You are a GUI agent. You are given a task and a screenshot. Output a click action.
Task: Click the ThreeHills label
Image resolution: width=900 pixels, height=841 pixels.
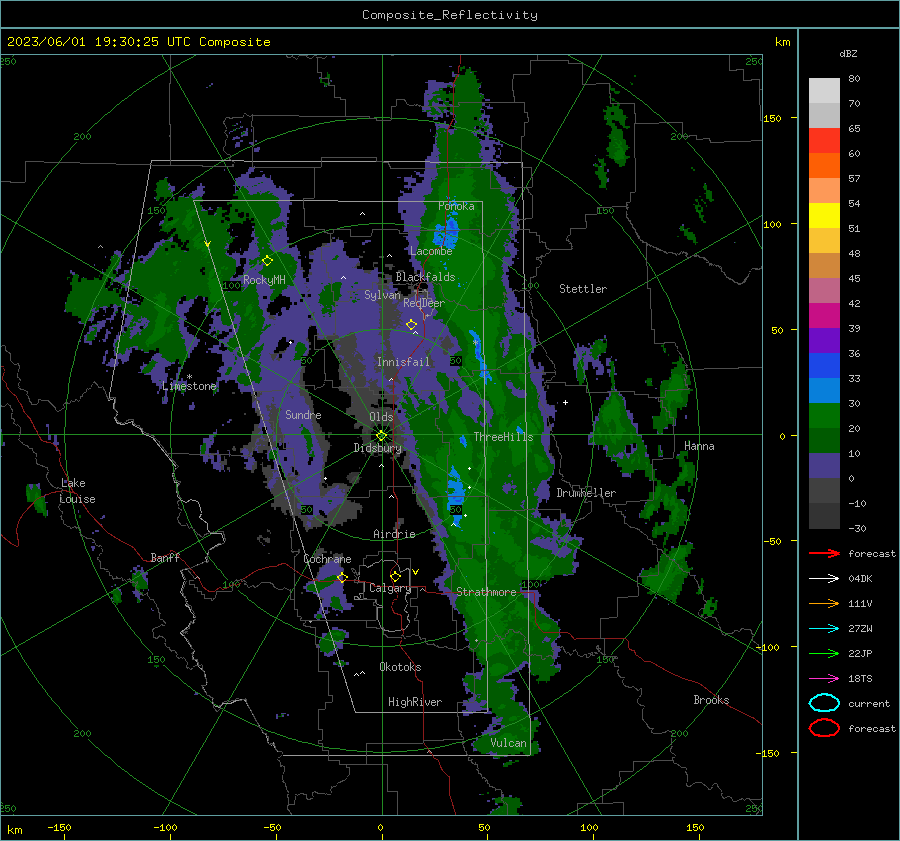pyautogui.click(x=503, y=437)
